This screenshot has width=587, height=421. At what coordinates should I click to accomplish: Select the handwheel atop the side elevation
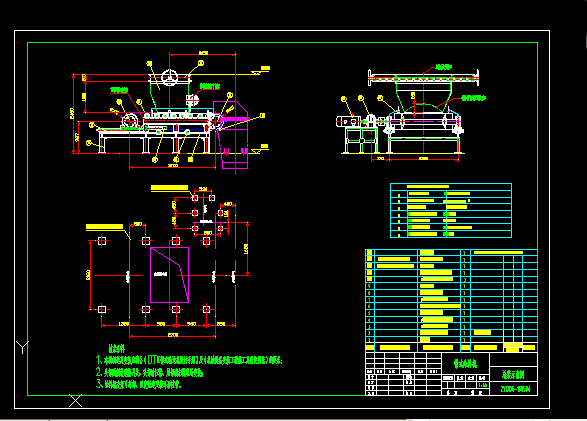pos(169,78)
